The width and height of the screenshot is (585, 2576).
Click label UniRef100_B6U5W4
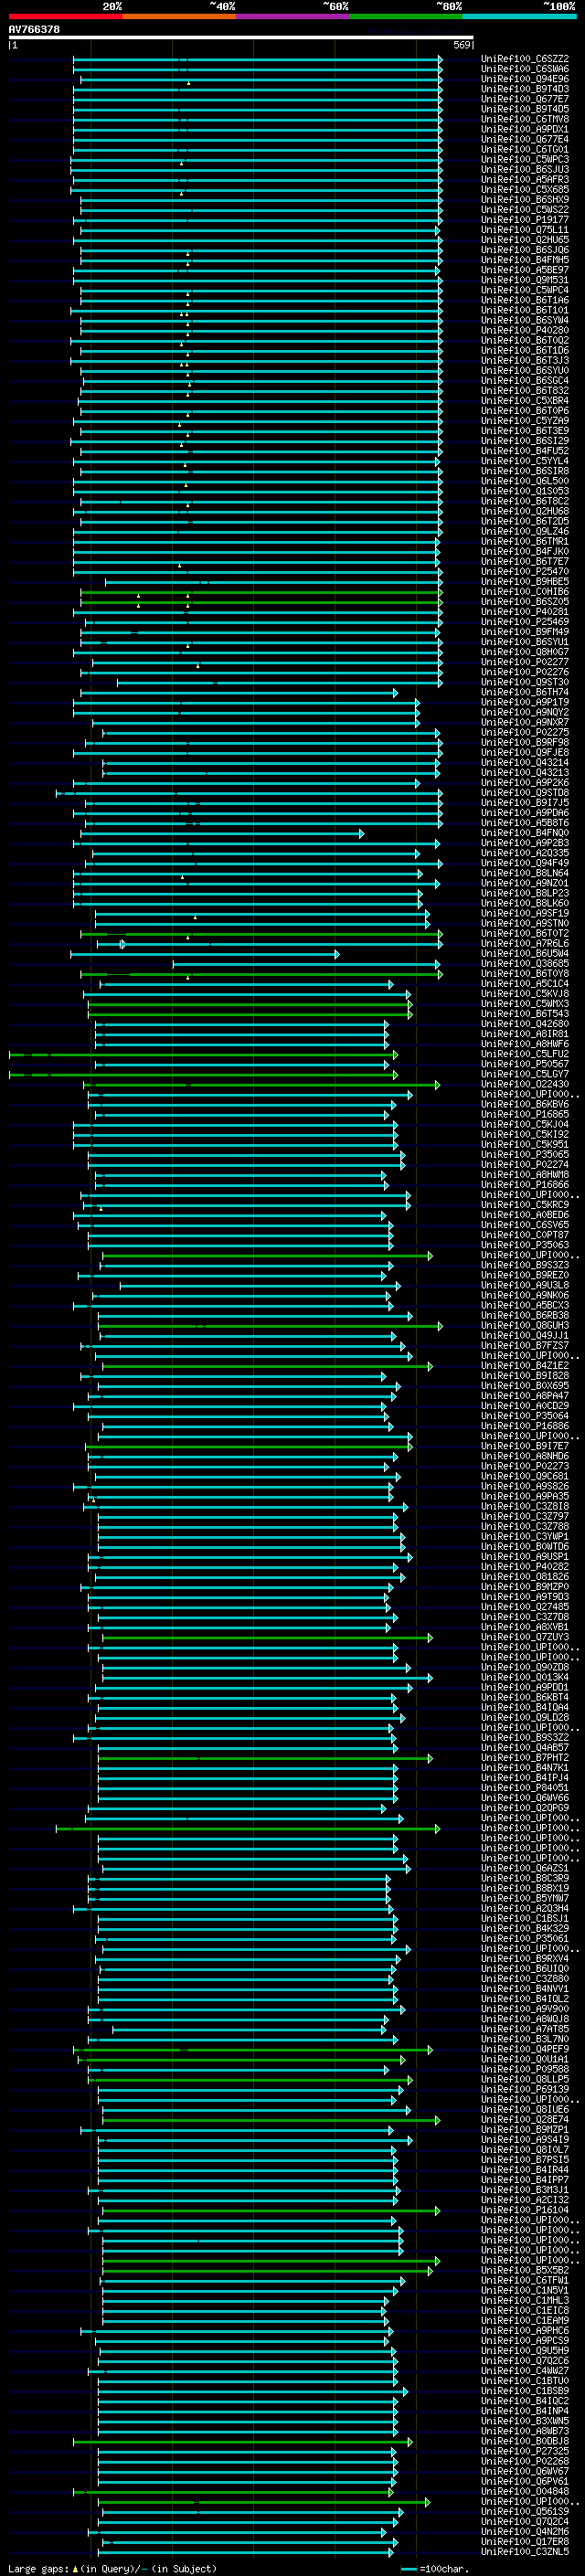coord(525,954)
